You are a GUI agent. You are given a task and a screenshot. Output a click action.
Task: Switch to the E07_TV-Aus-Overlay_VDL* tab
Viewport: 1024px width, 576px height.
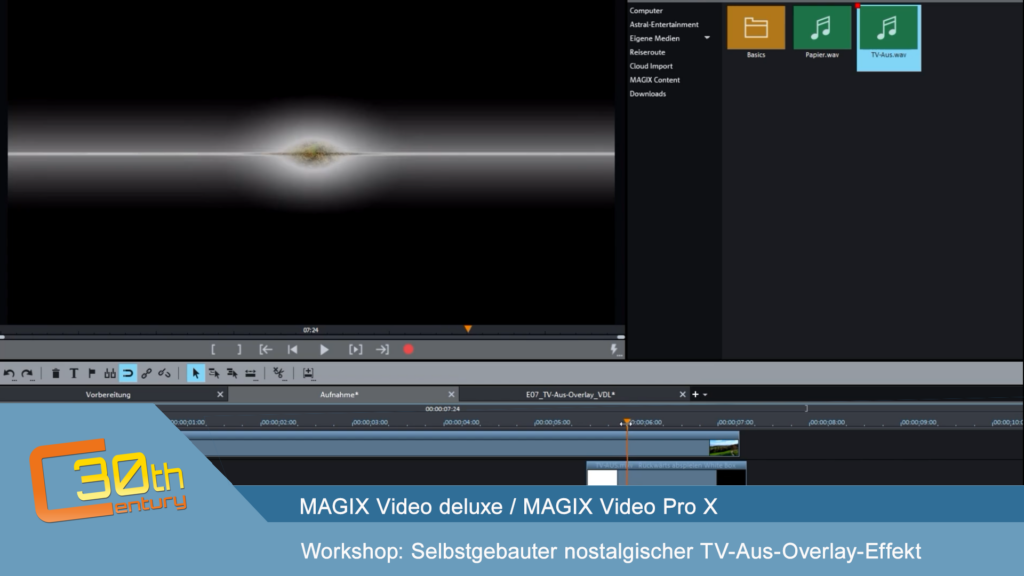[571, 394]
